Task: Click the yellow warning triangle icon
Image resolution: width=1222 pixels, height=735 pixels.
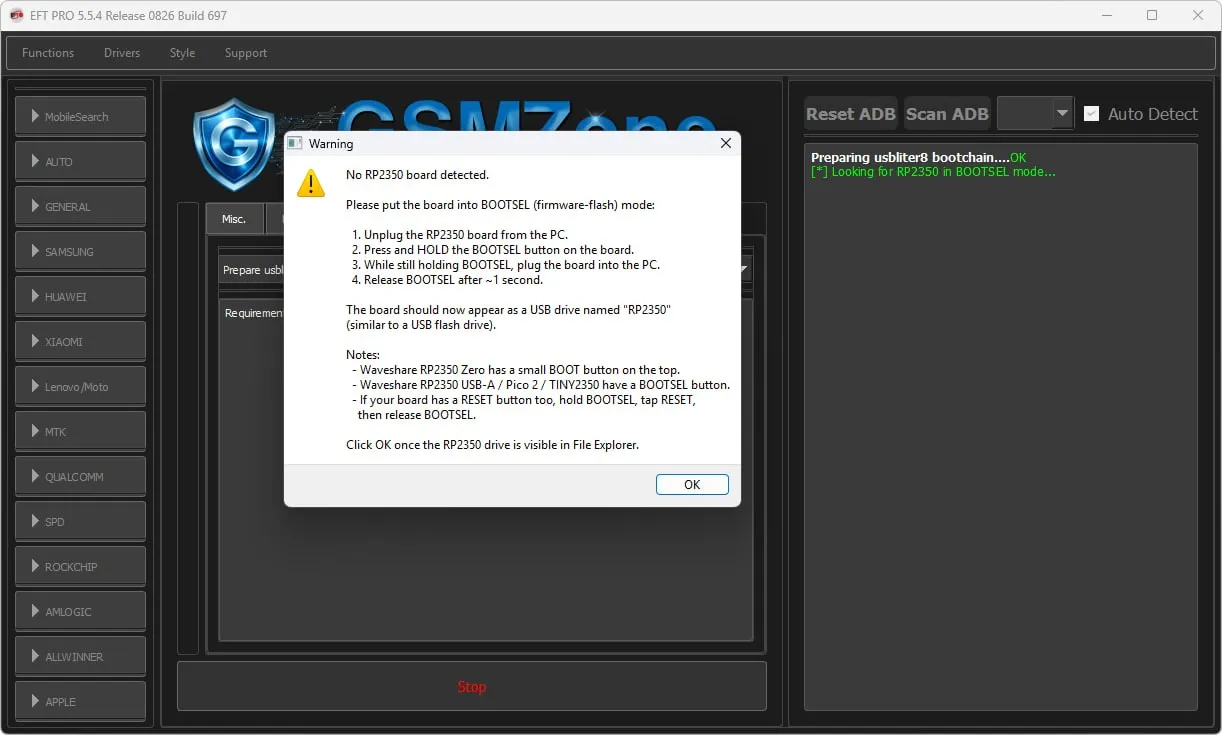Action: click(x=311, y=183)
